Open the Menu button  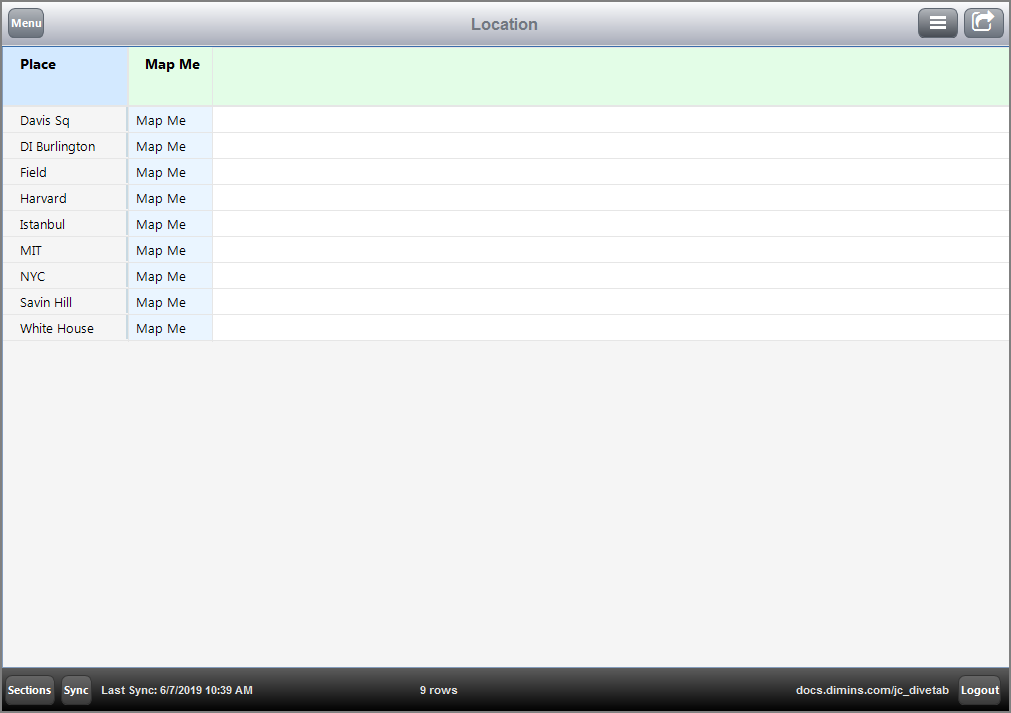tap(26, 23)
